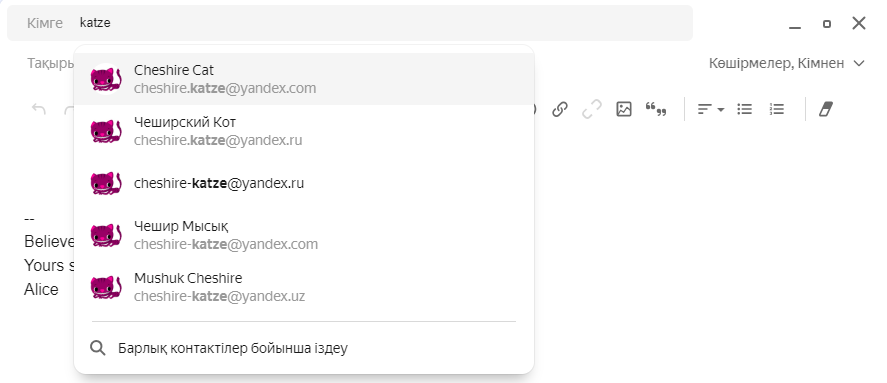
Task: Click Барлық контактілер бойынша іздеу search link
Action: 232,348
